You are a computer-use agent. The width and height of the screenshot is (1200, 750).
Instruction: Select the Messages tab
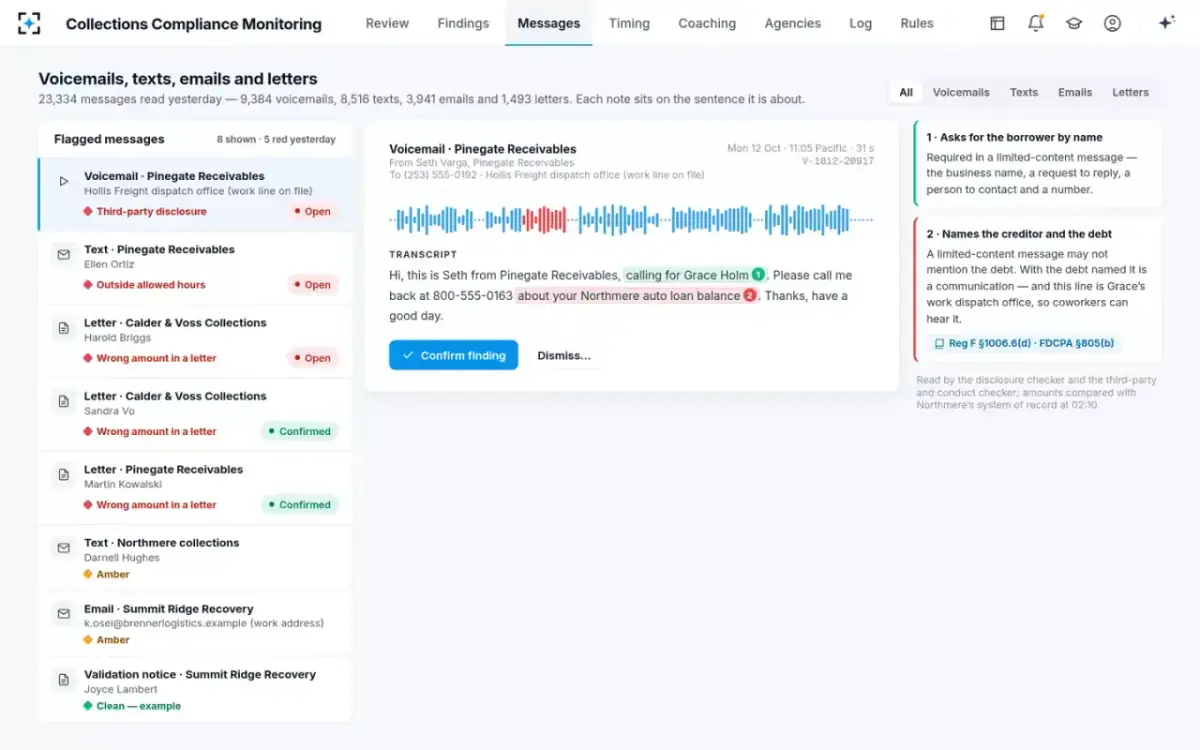549,23
